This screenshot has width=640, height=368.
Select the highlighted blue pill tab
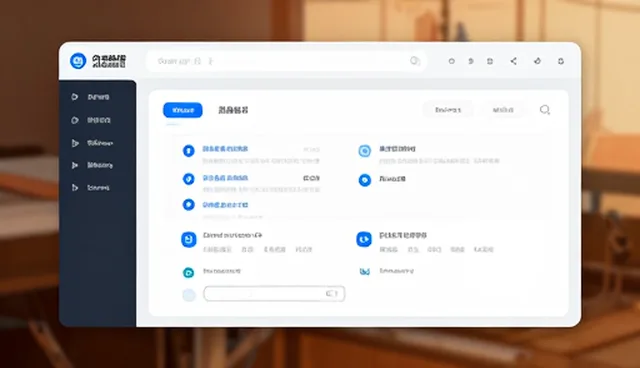click(x=183, y=110)
